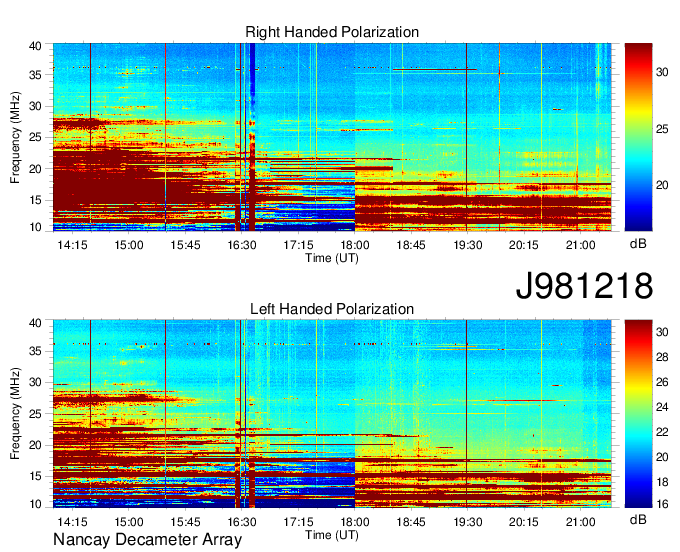
Task: Click 18:00 time tick on Left Handed plot
Action: (x=355, y=522)
